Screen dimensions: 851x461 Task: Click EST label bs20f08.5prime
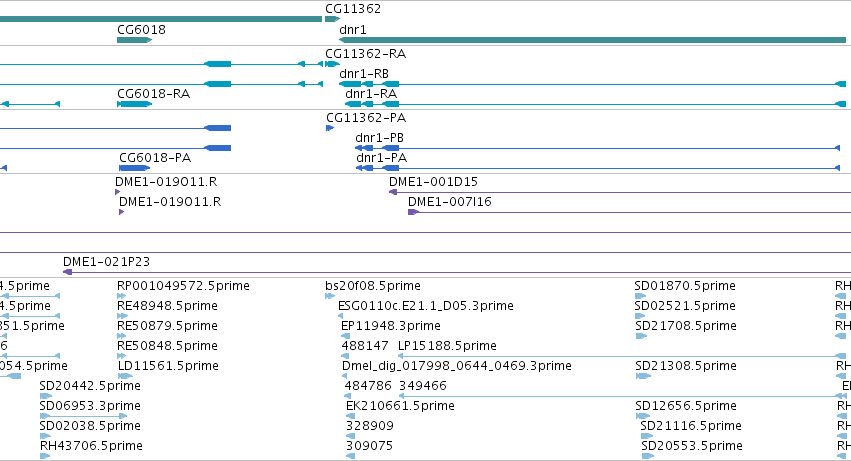point(373,285)
